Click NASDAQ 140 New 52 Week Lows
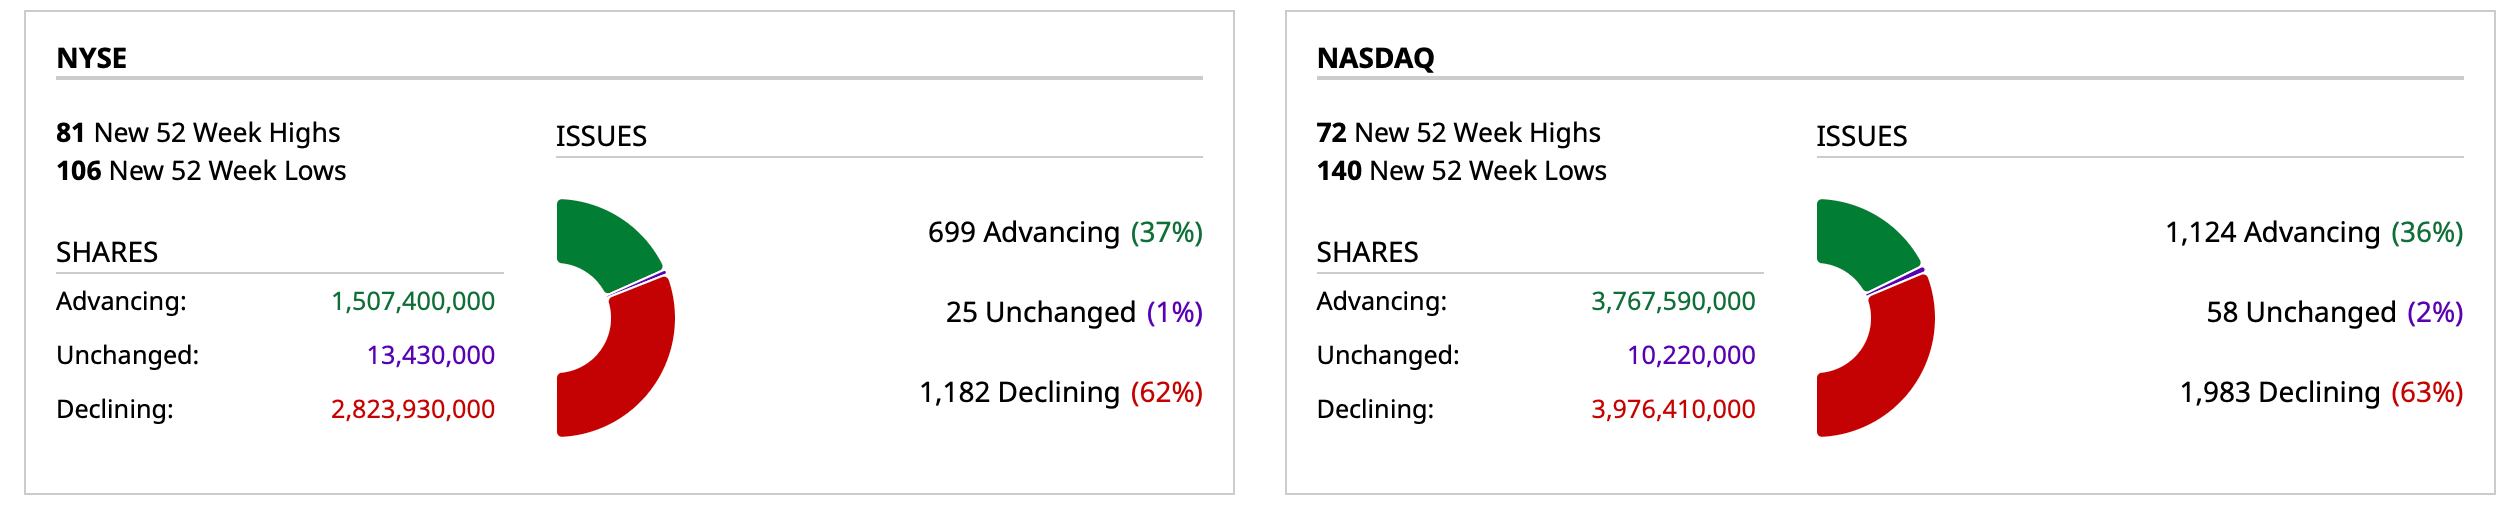 (1461, 171)
